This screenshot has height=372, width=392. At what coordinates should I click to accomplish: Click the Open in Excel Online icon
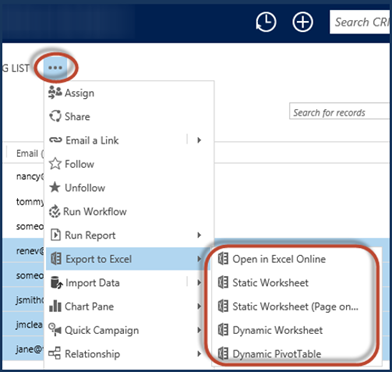pyautogui.click(x=223, y=259)
